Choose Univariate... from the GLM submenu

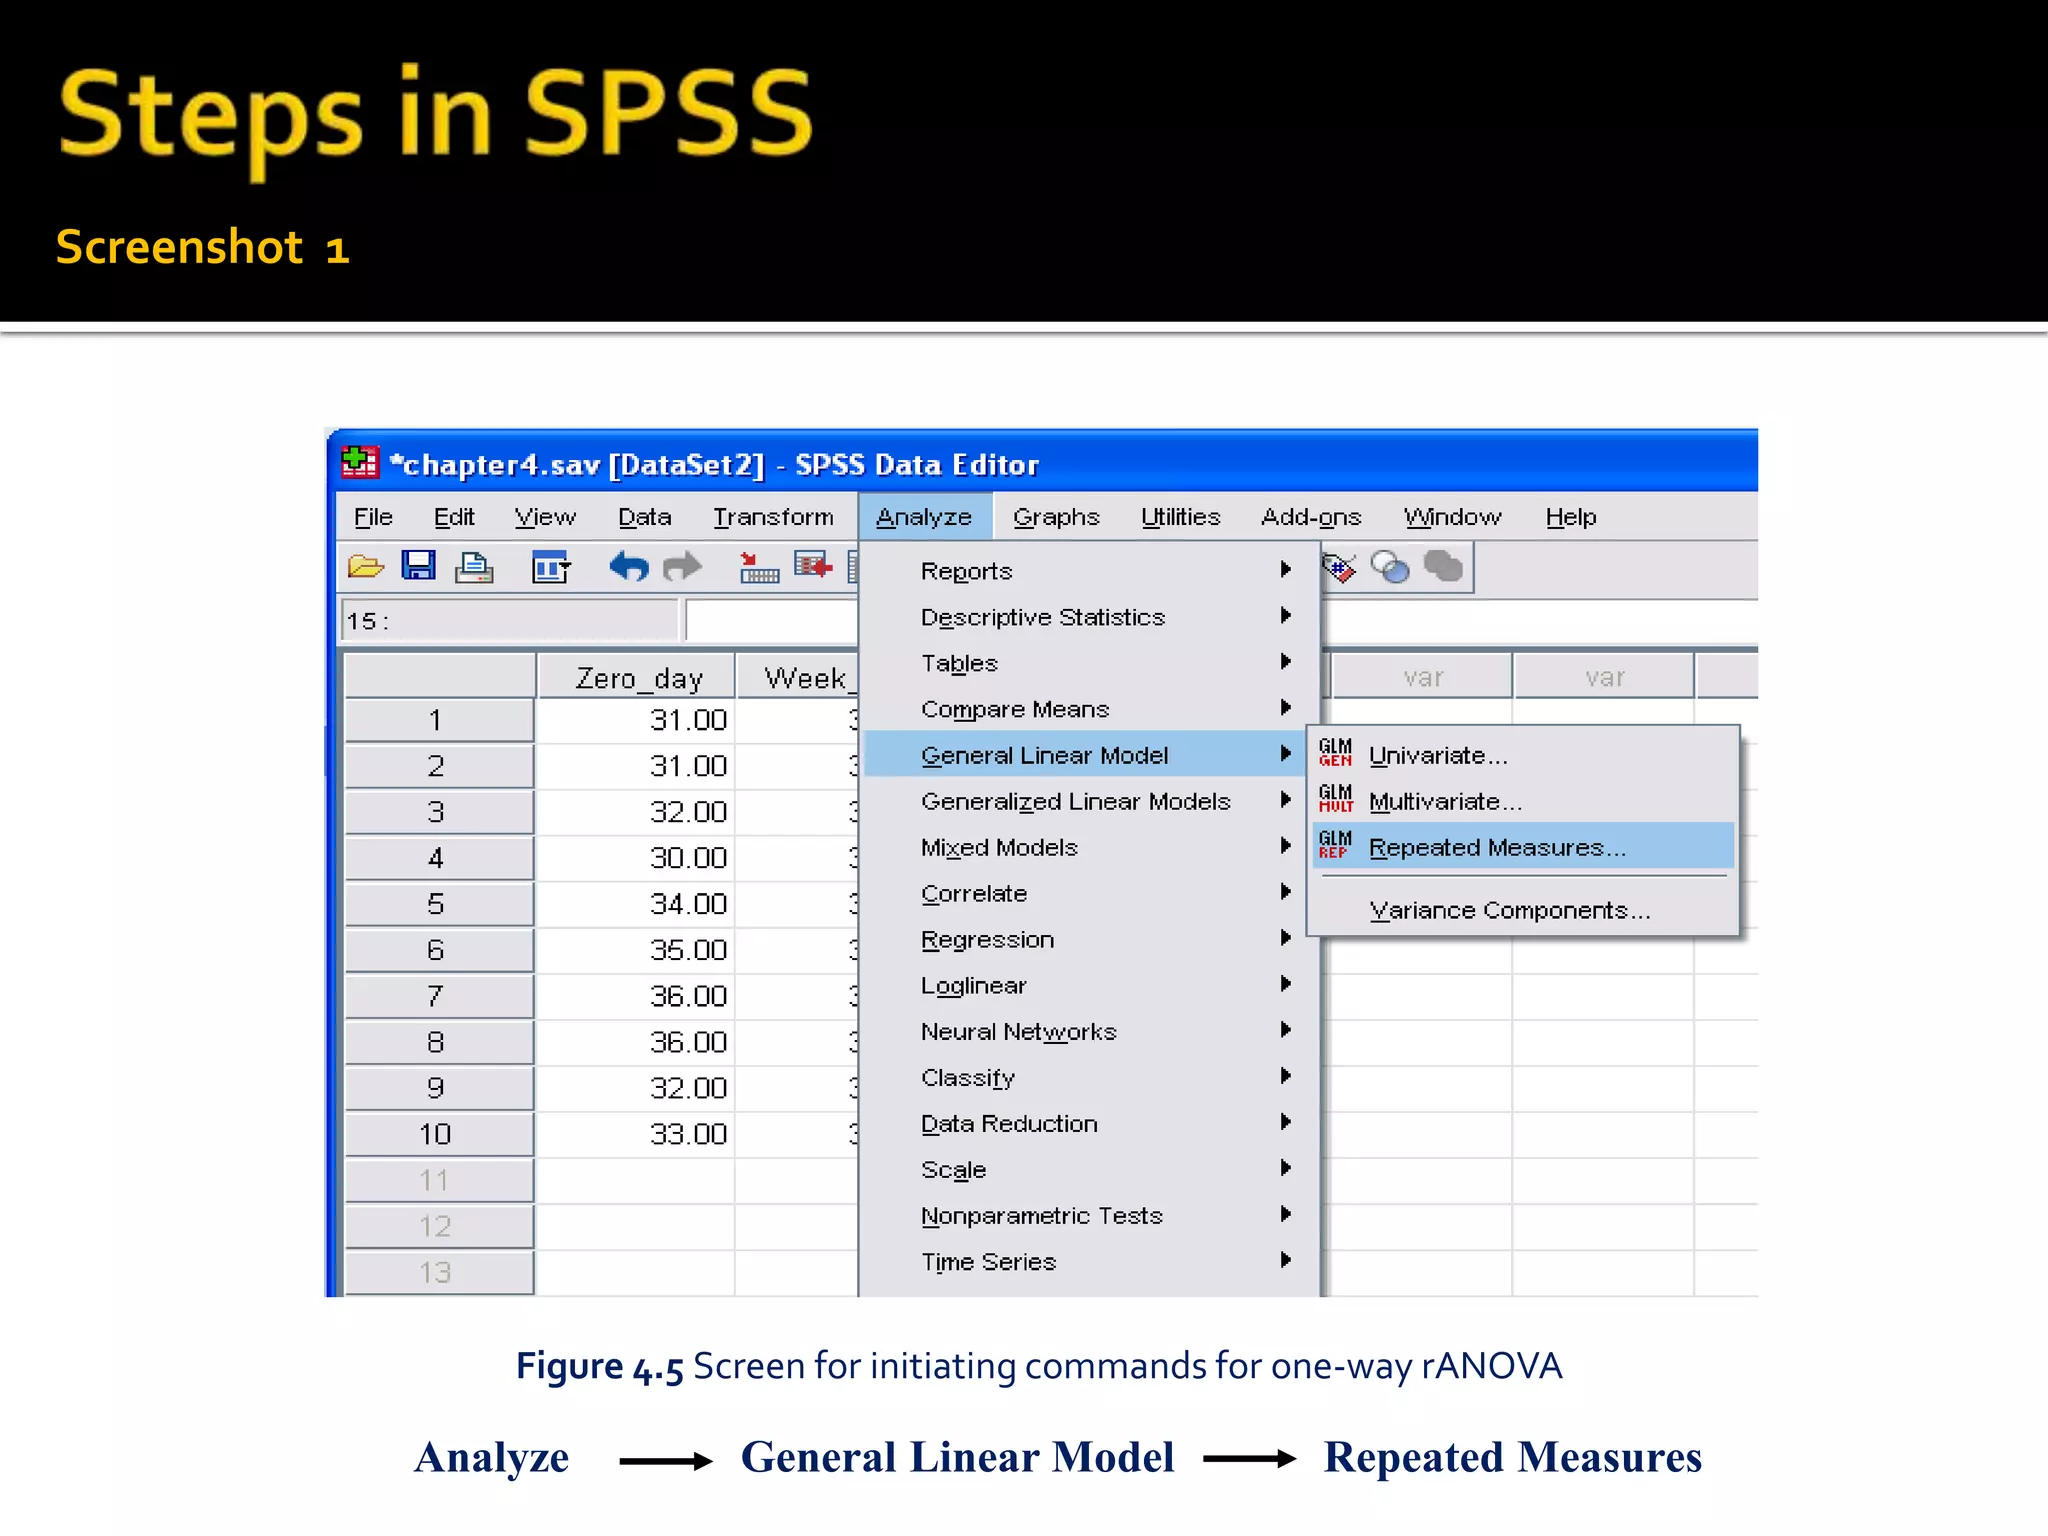point(1523,755)
